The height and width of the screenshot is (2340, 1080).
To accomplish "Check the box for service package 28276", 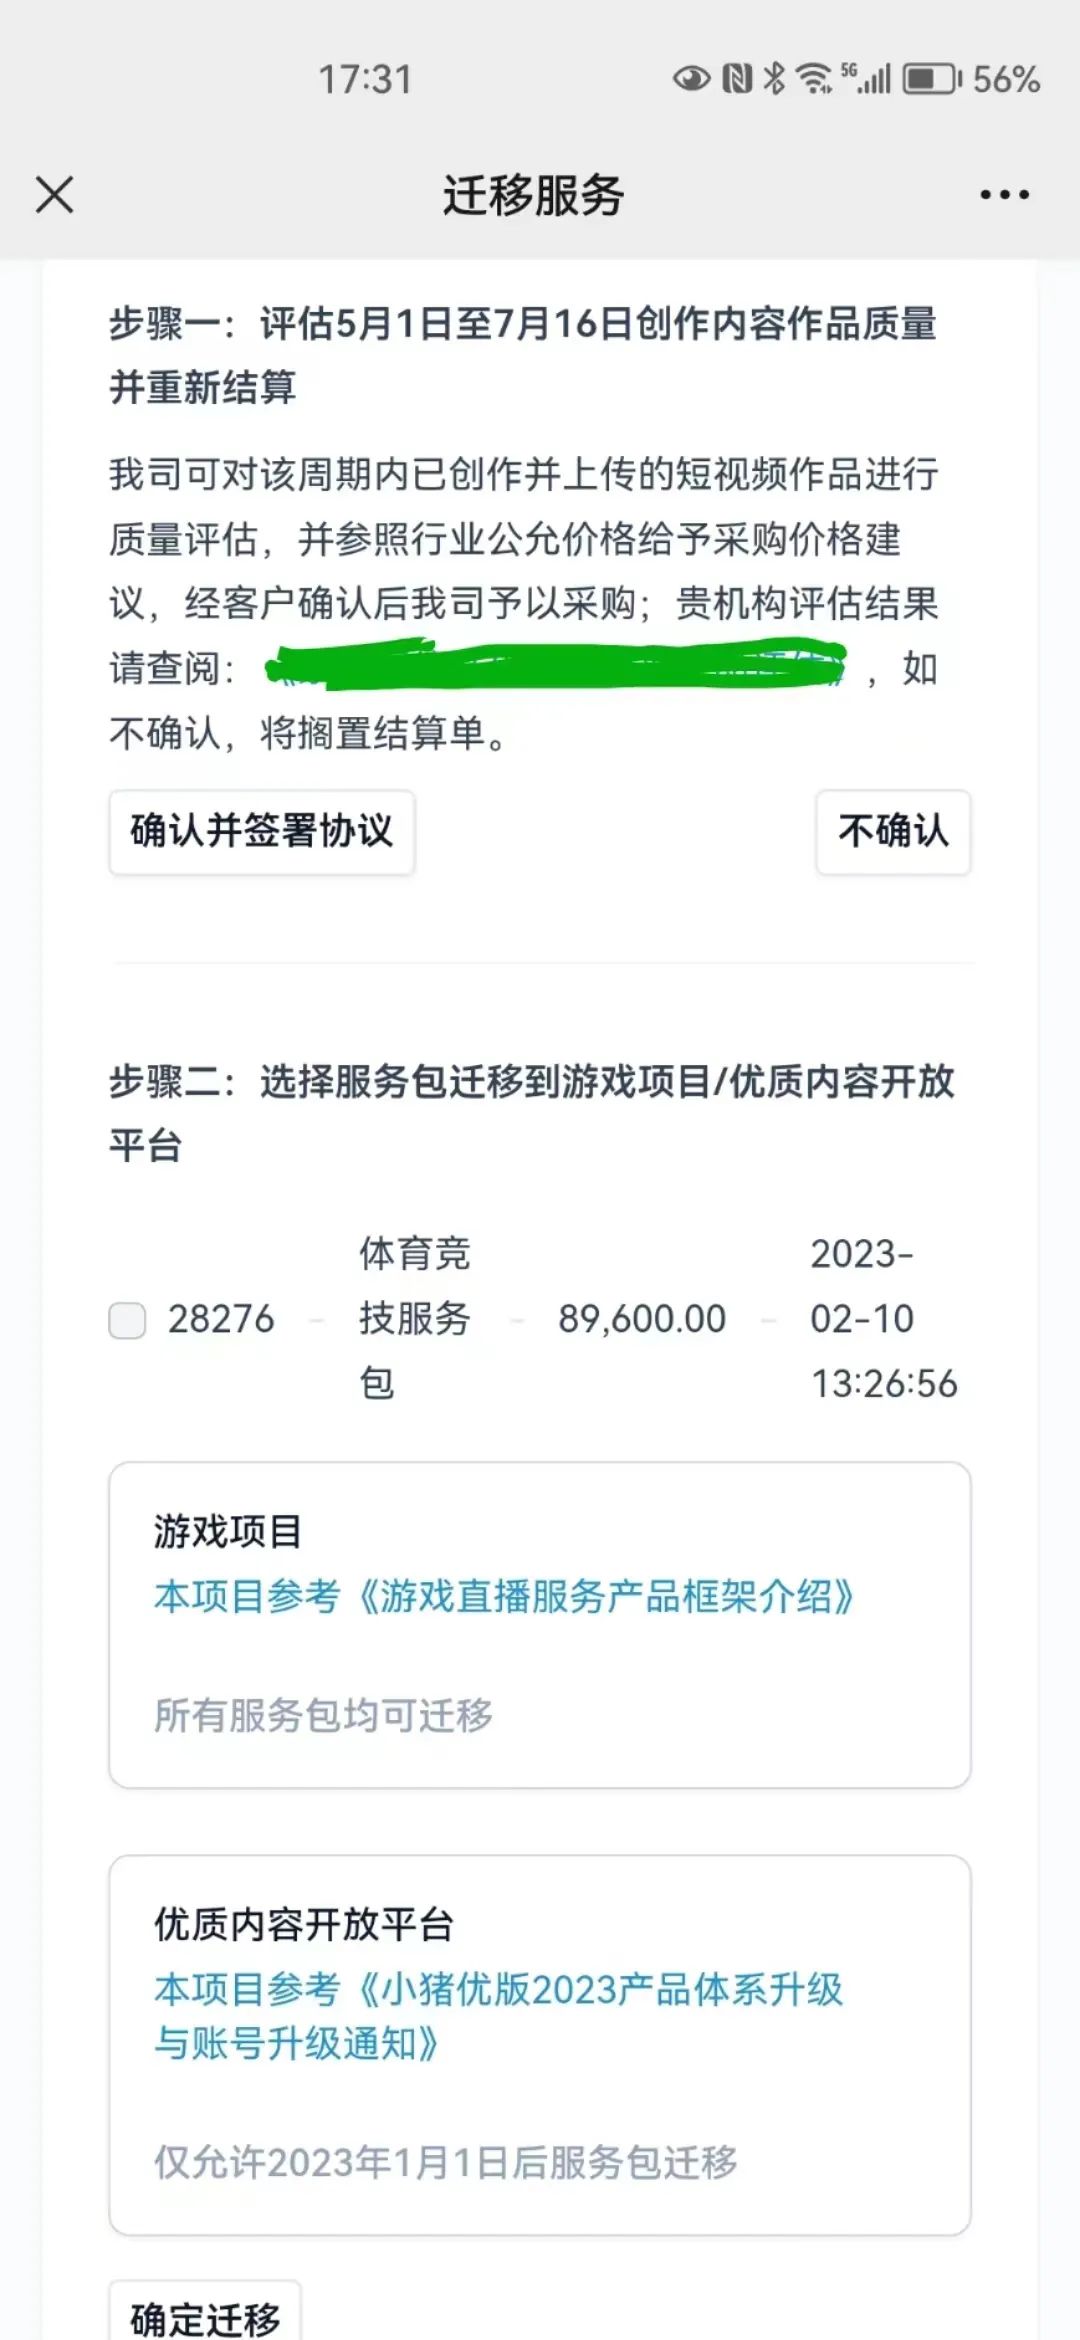I will 127,1320.
